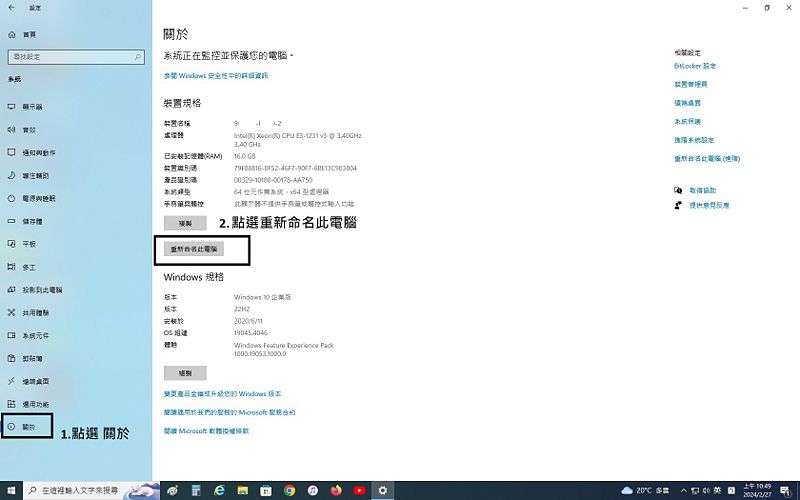The height and width of the screenshot is (500, 800).
Task: Select the device ID beginning 79F88816
Action: (x=295, y=168)
